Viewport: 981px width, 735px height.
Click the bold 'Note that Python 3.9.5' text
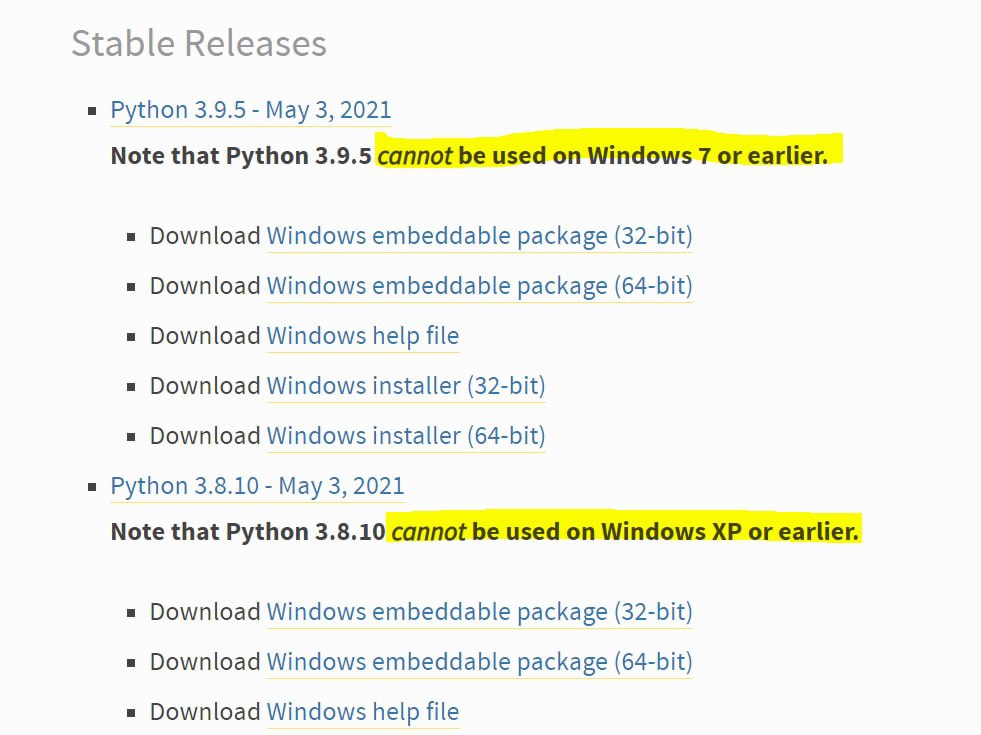[240, 156]
